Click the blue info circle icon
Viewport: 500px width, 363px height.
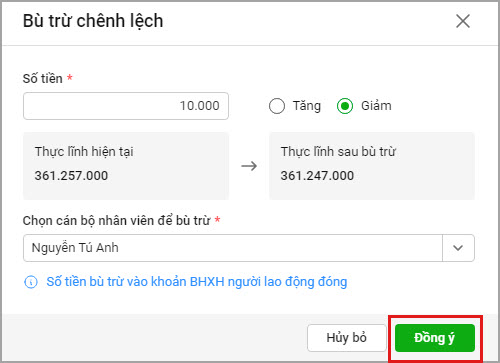[31, 282]
